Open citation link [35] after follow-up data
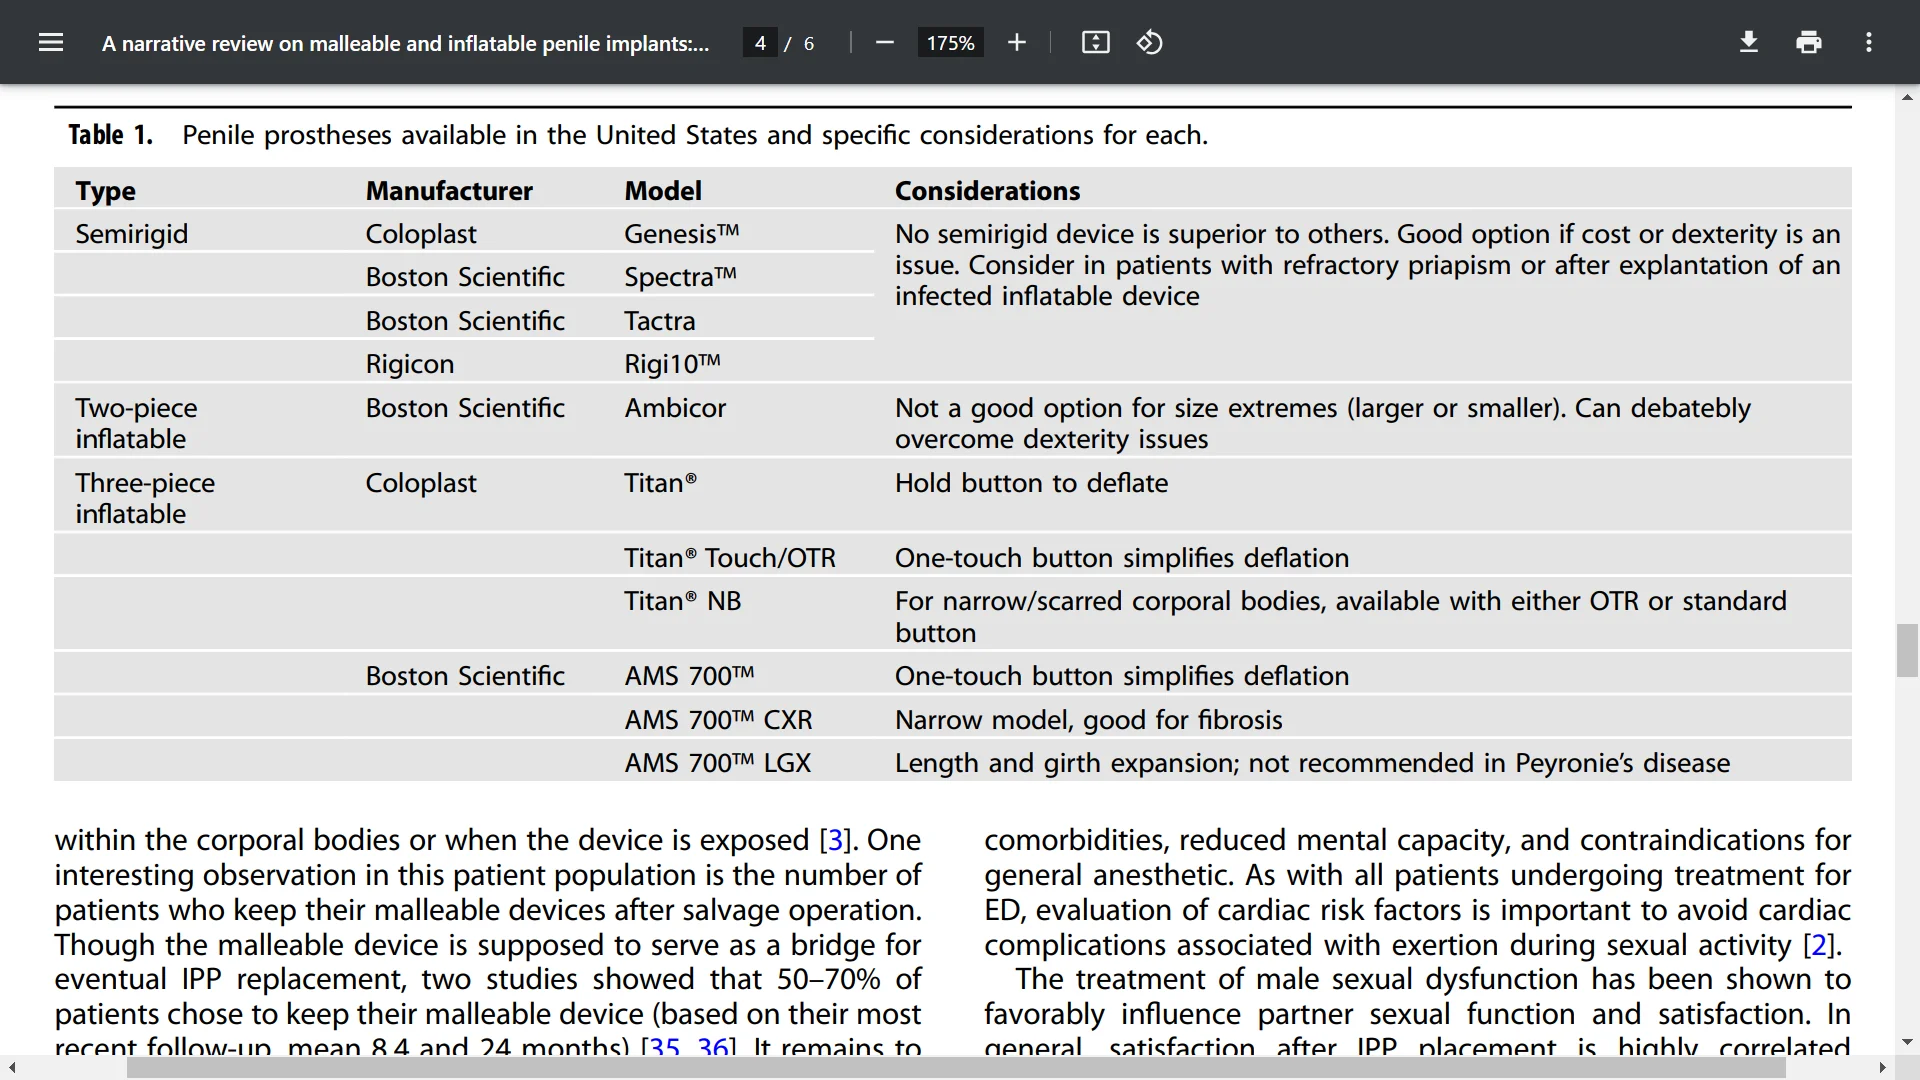The width and height of the screenshot is (1920, 1080). click(x=664, y=1047)
